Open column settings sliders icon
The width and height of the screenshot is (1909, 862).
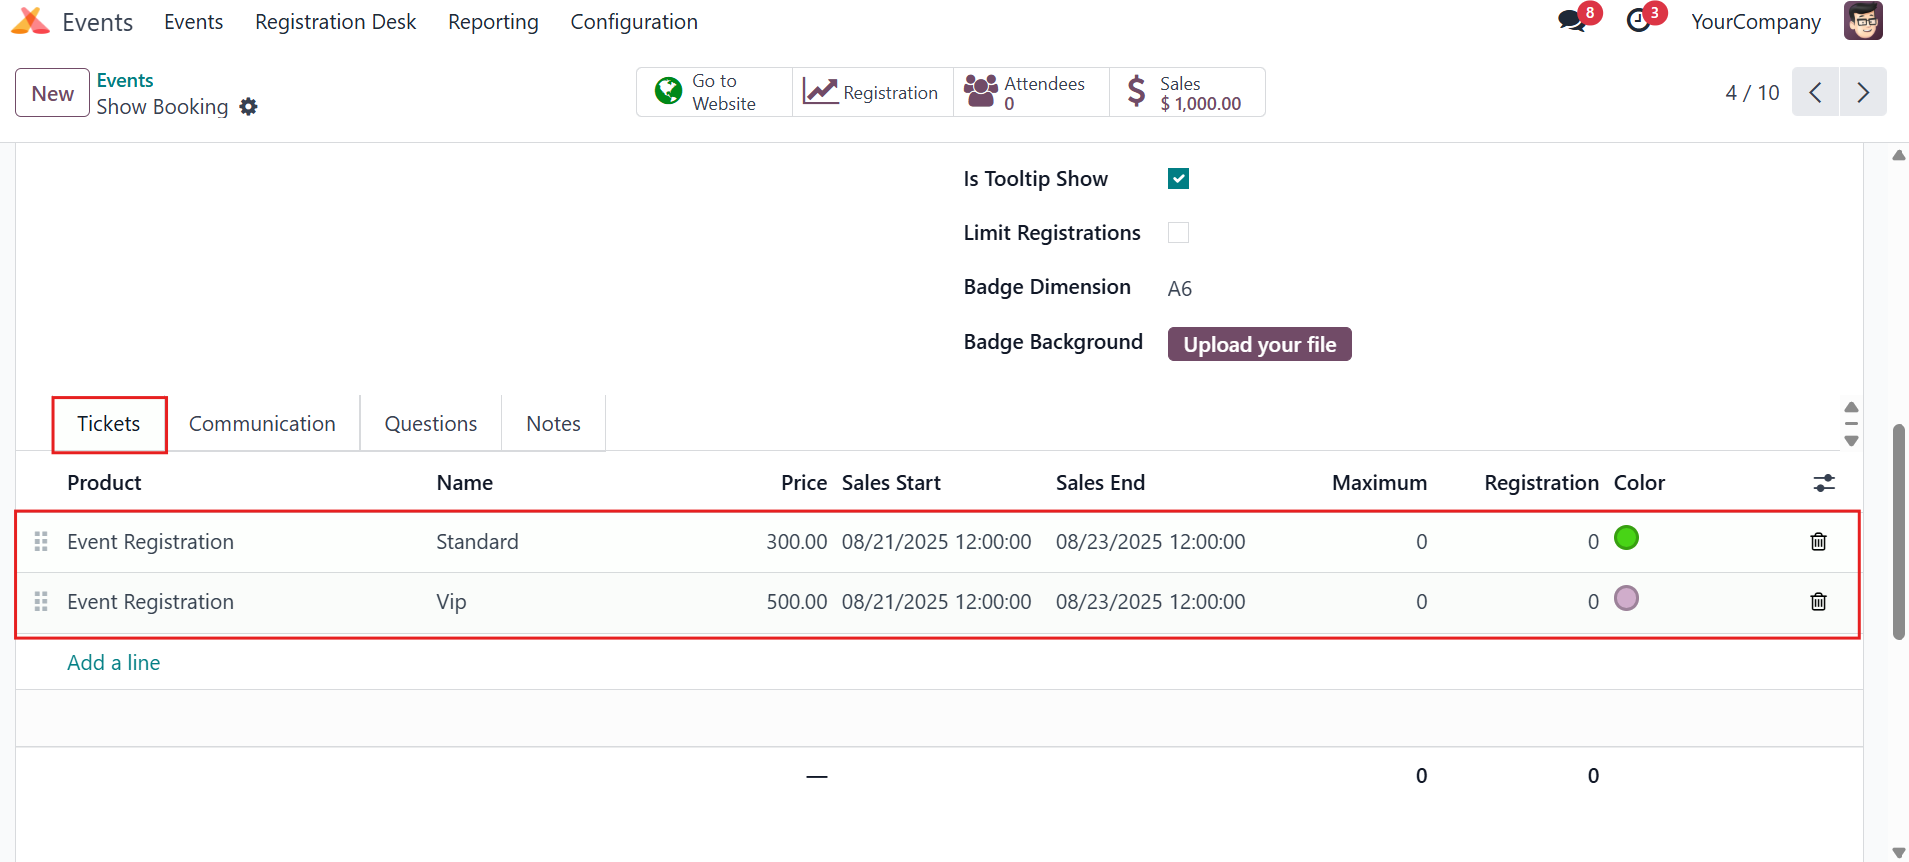click(1824, 483)
